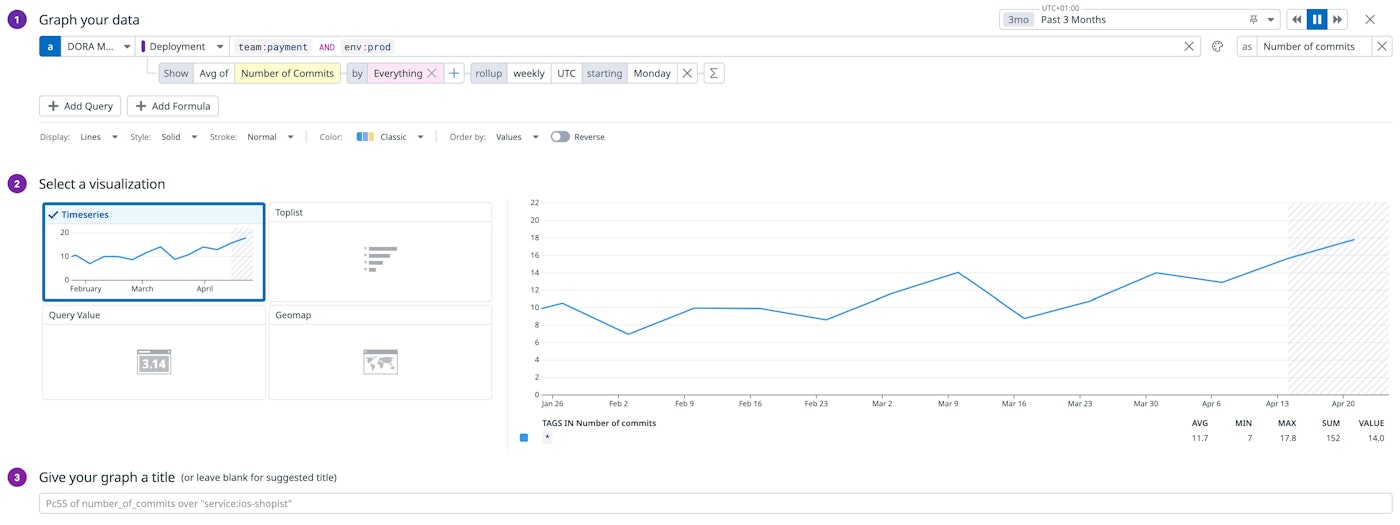Open the Color Classic palette dropdown

[390, 137]
